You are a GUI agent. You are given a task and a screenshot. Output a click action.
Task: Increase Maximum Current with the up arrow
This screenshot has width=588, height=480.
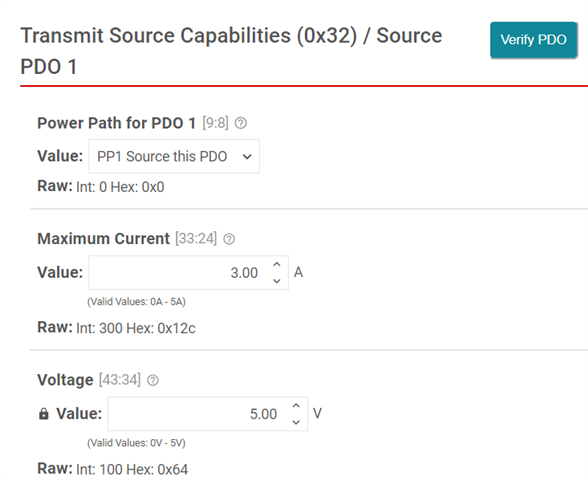277,264
